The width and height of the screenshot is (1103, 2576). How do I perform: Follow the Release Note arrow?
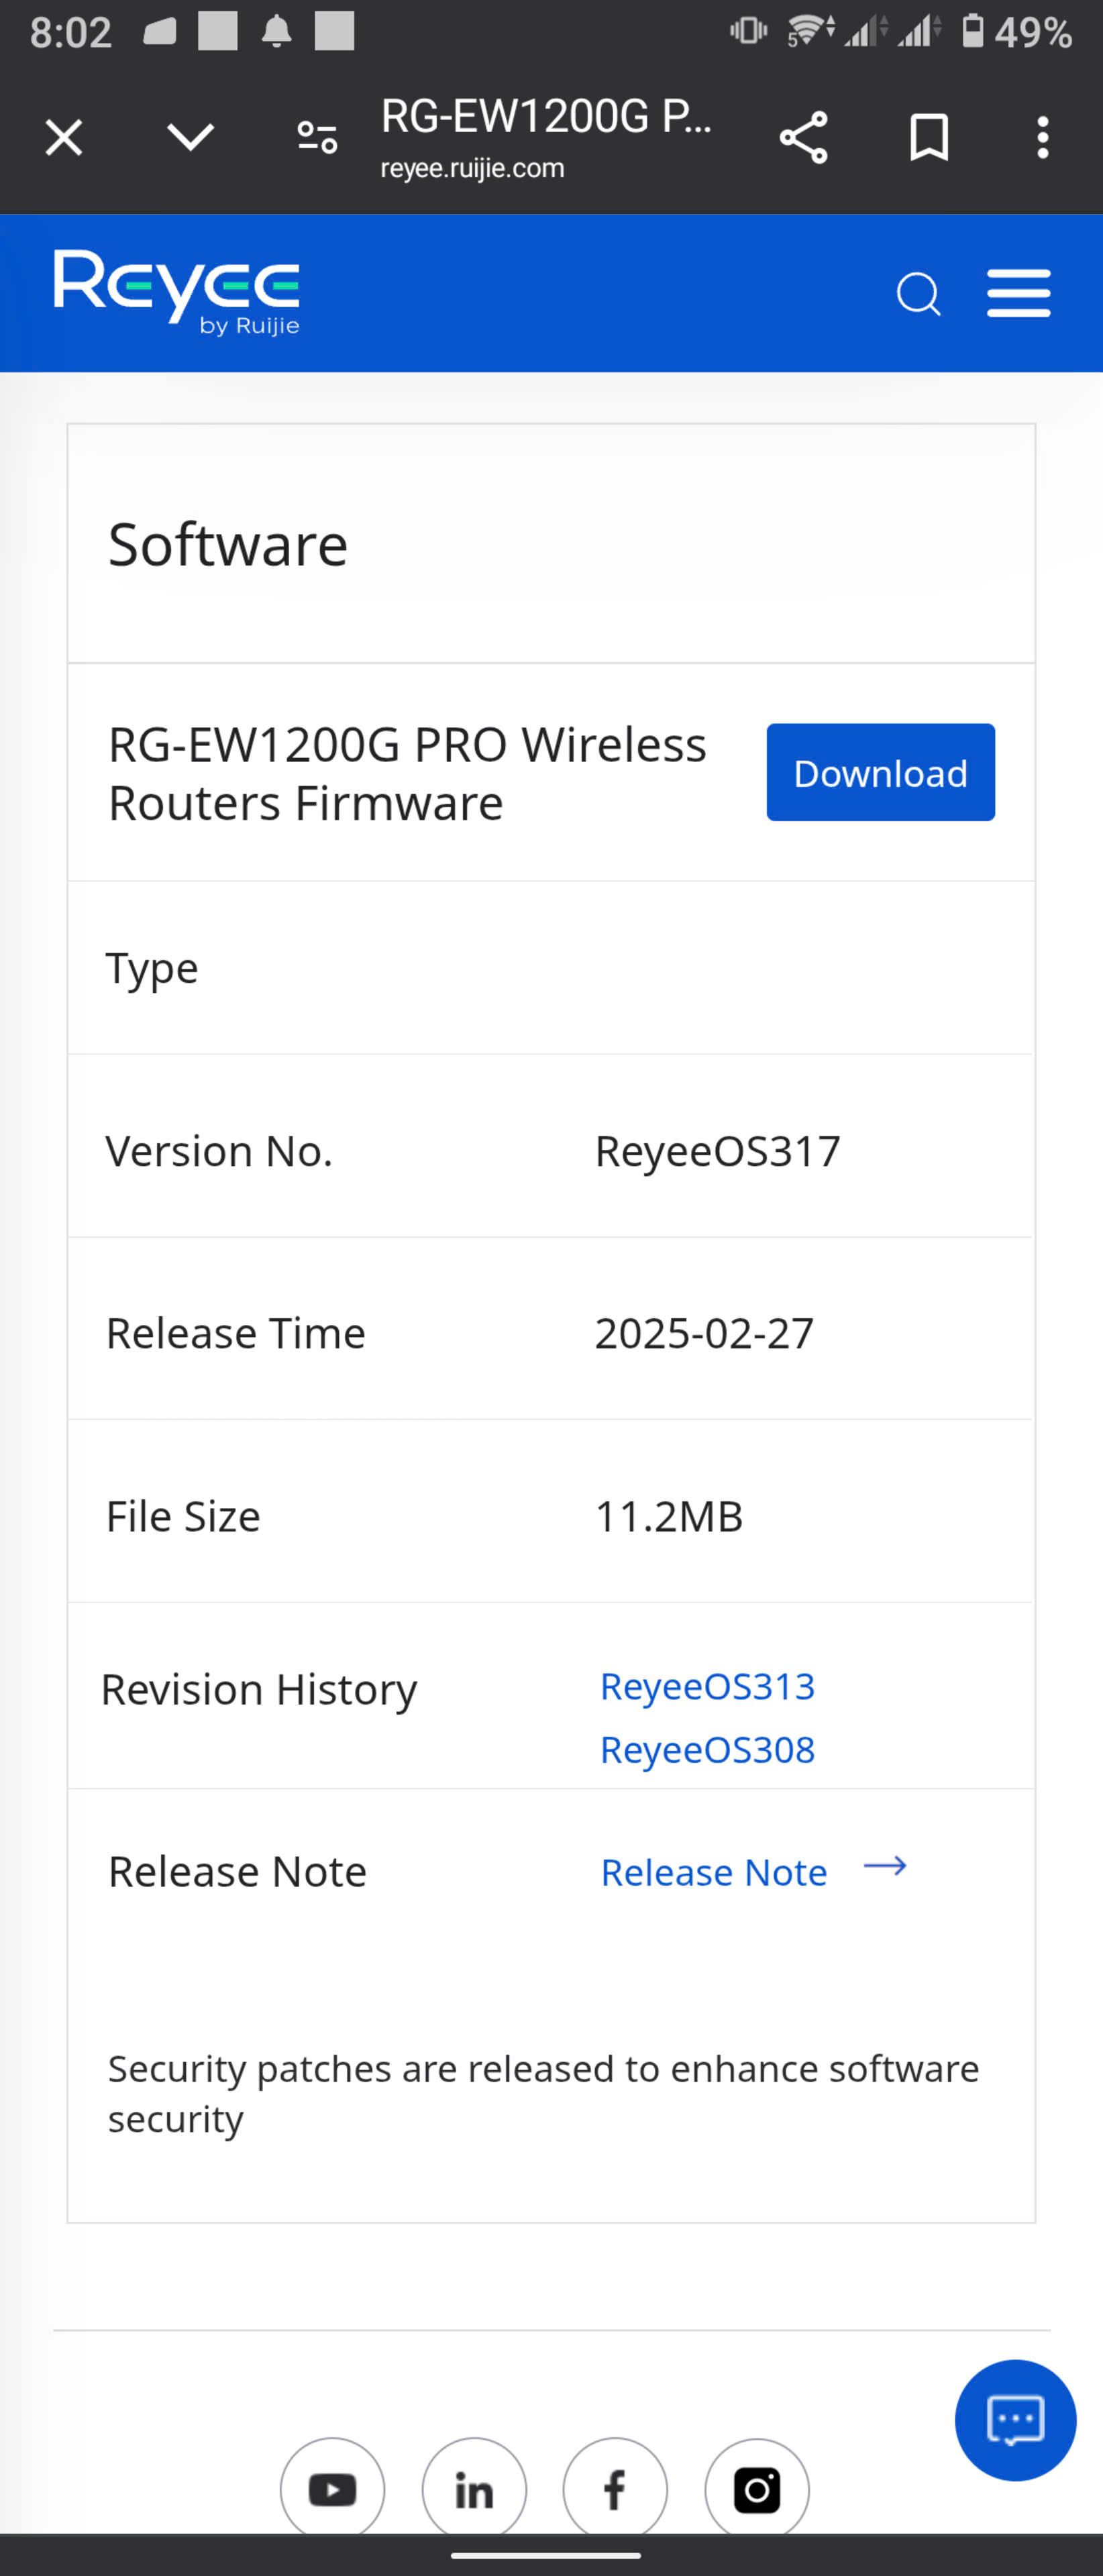click(x=885, y=1866)
